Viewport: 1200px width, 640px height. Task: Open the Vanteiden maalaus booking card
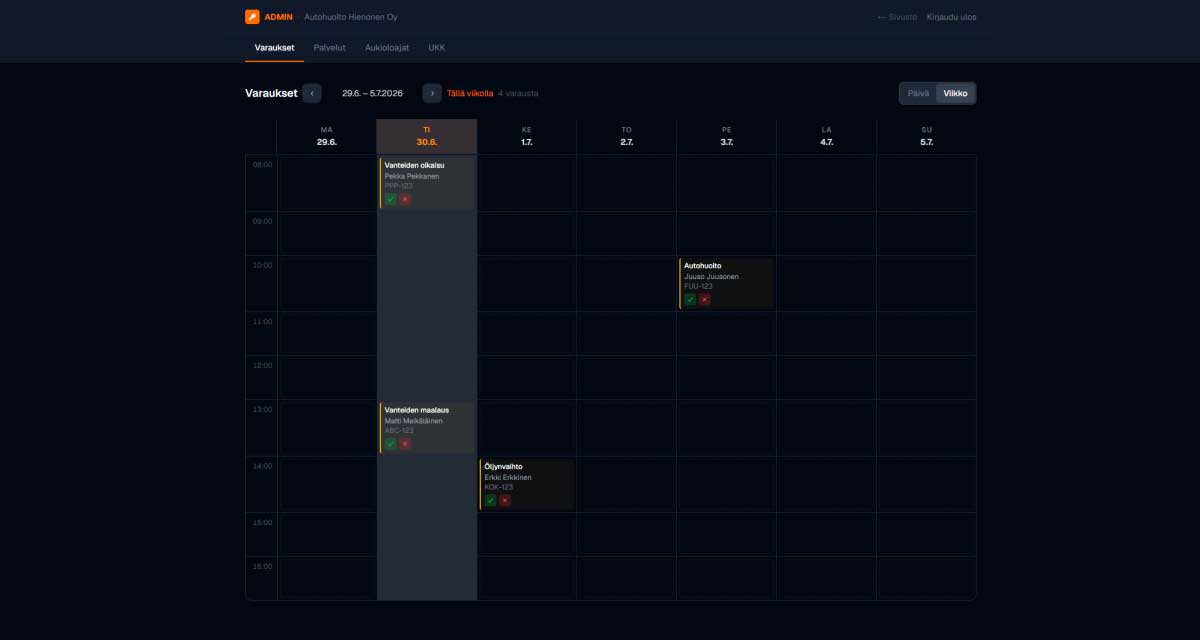(427, 427)
